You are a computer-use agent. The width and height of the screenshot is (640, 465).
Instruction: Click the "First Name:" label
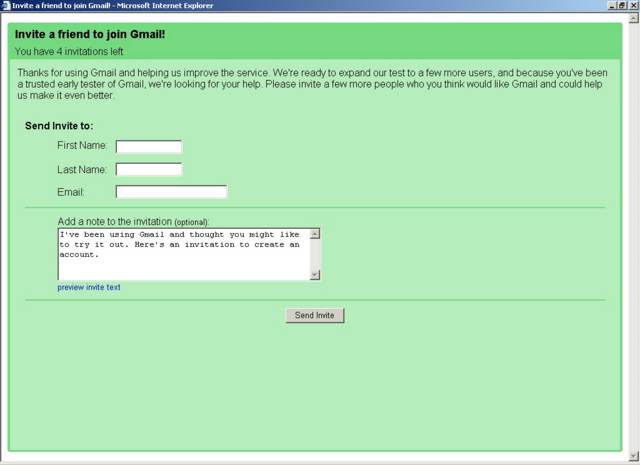(82, 145)
